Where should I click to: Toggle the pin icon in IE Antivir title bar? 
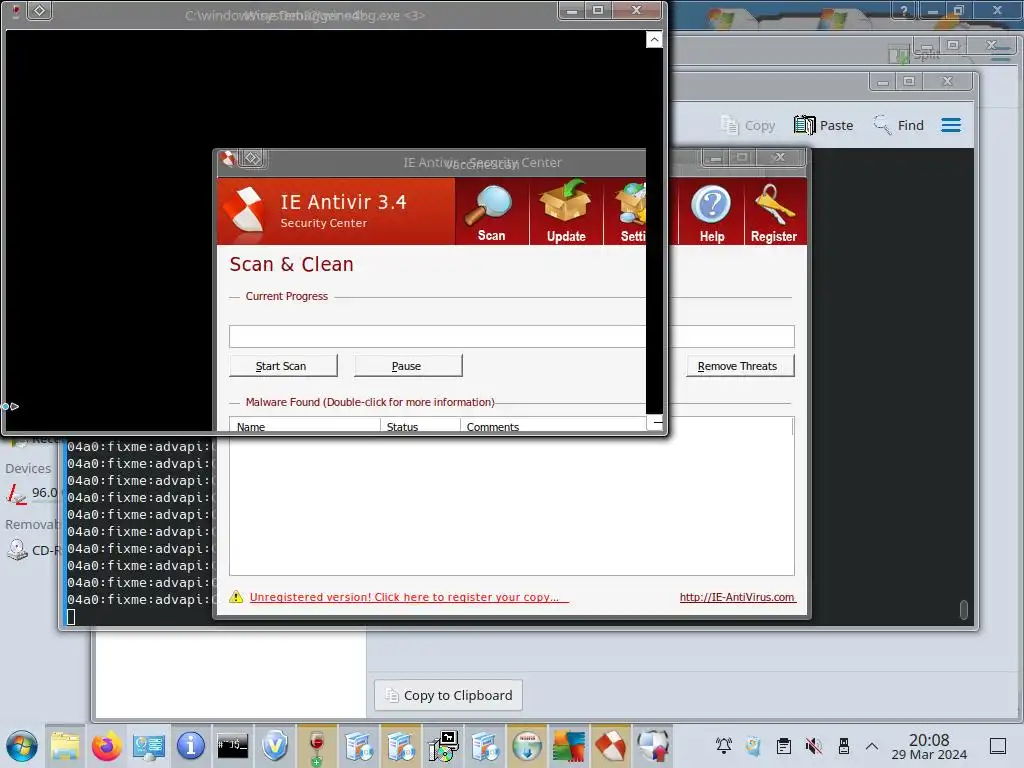coord(252,158)
